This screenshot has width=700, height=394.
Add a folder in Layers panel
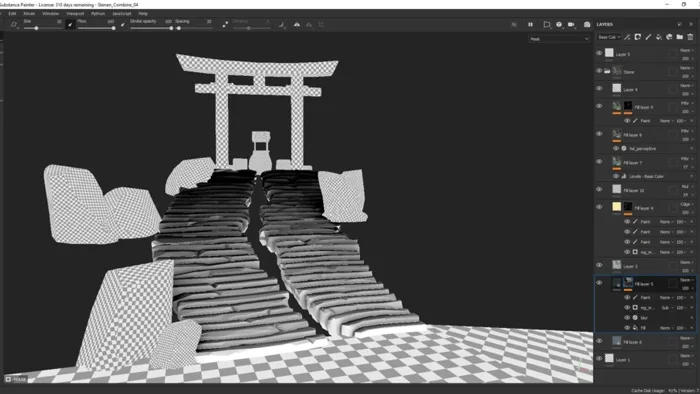click(x=679, y=37)
